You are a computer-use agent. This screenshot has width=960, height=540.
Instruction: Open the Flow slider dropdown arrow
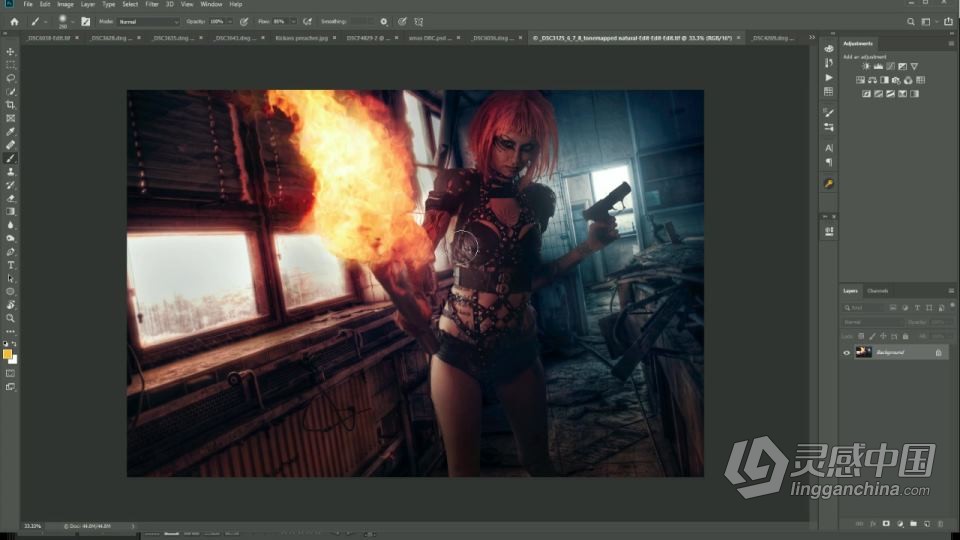[293, 21]
